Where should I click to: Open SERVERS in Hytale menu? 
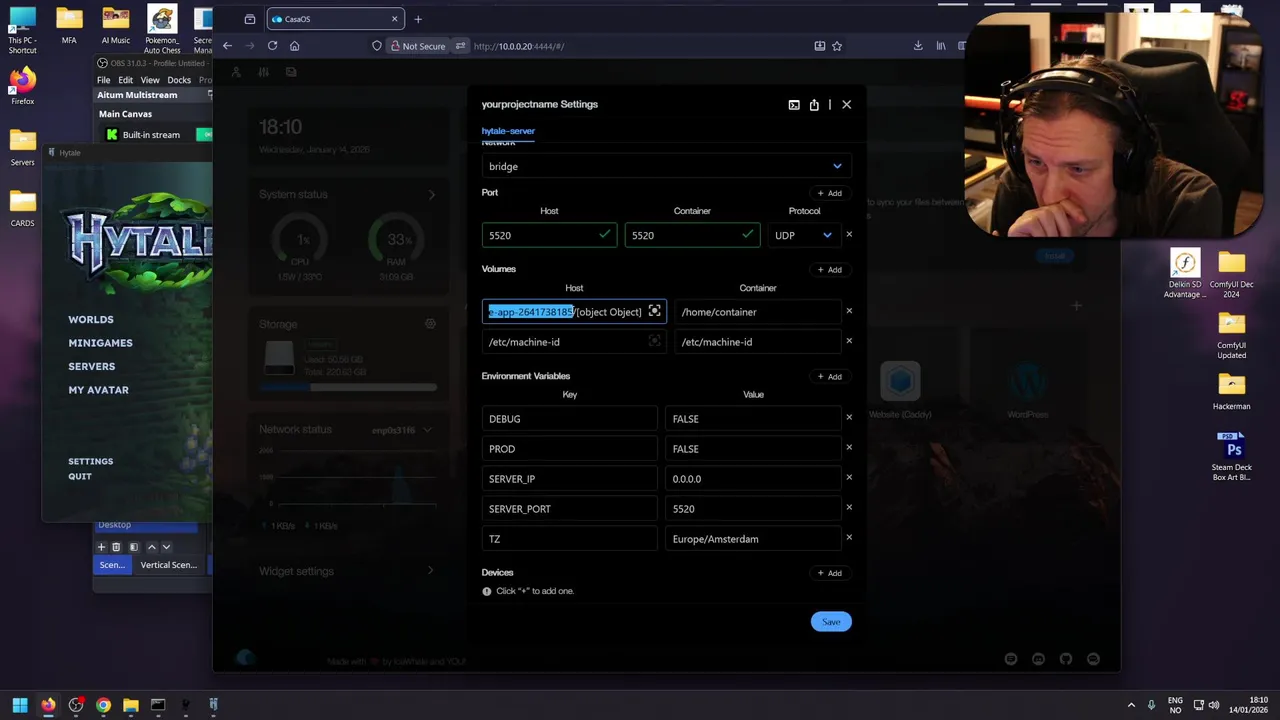92,367
